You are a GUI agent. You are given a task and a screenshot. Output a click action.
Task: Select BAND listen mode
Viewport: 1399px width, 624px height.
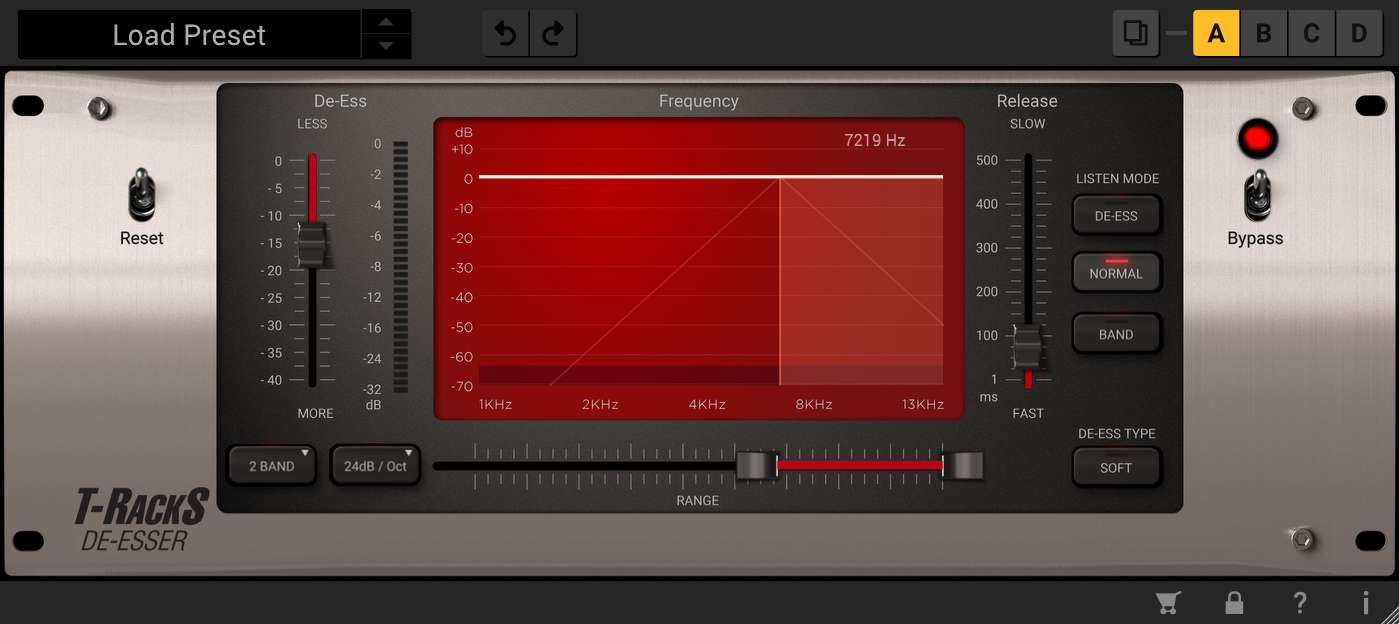[x=1116, y=334]
